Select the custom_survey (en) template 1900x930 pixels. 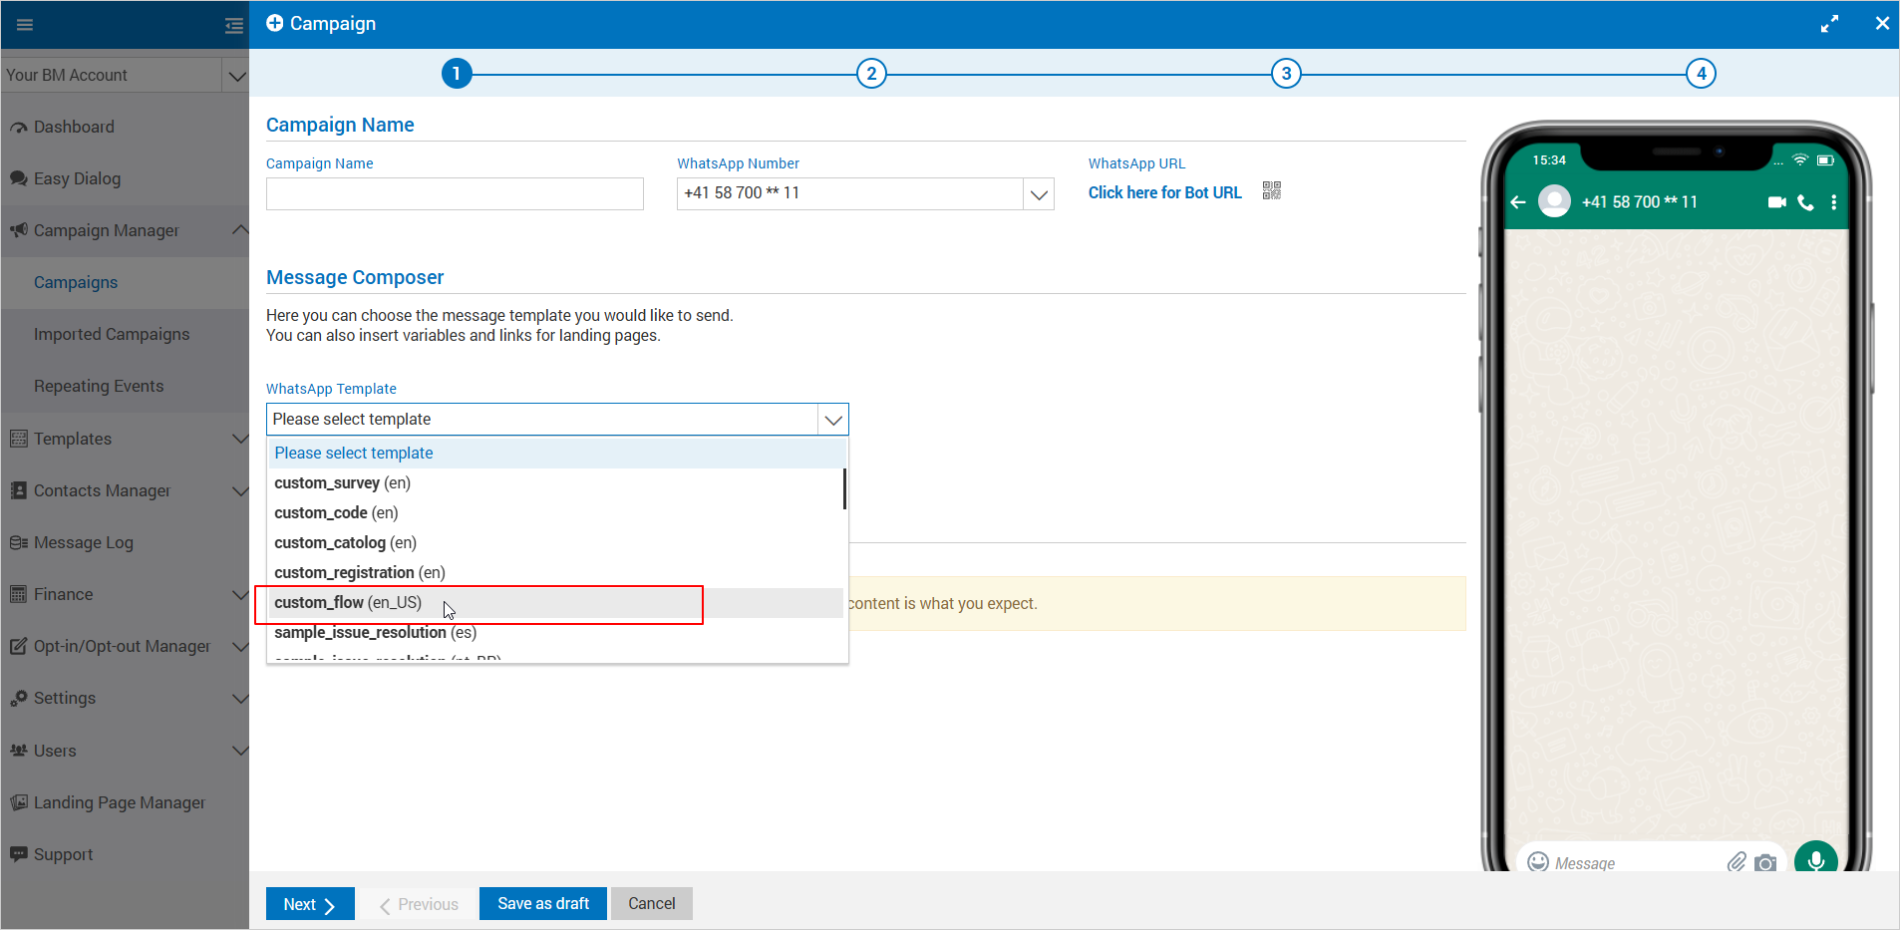(556, 483)
